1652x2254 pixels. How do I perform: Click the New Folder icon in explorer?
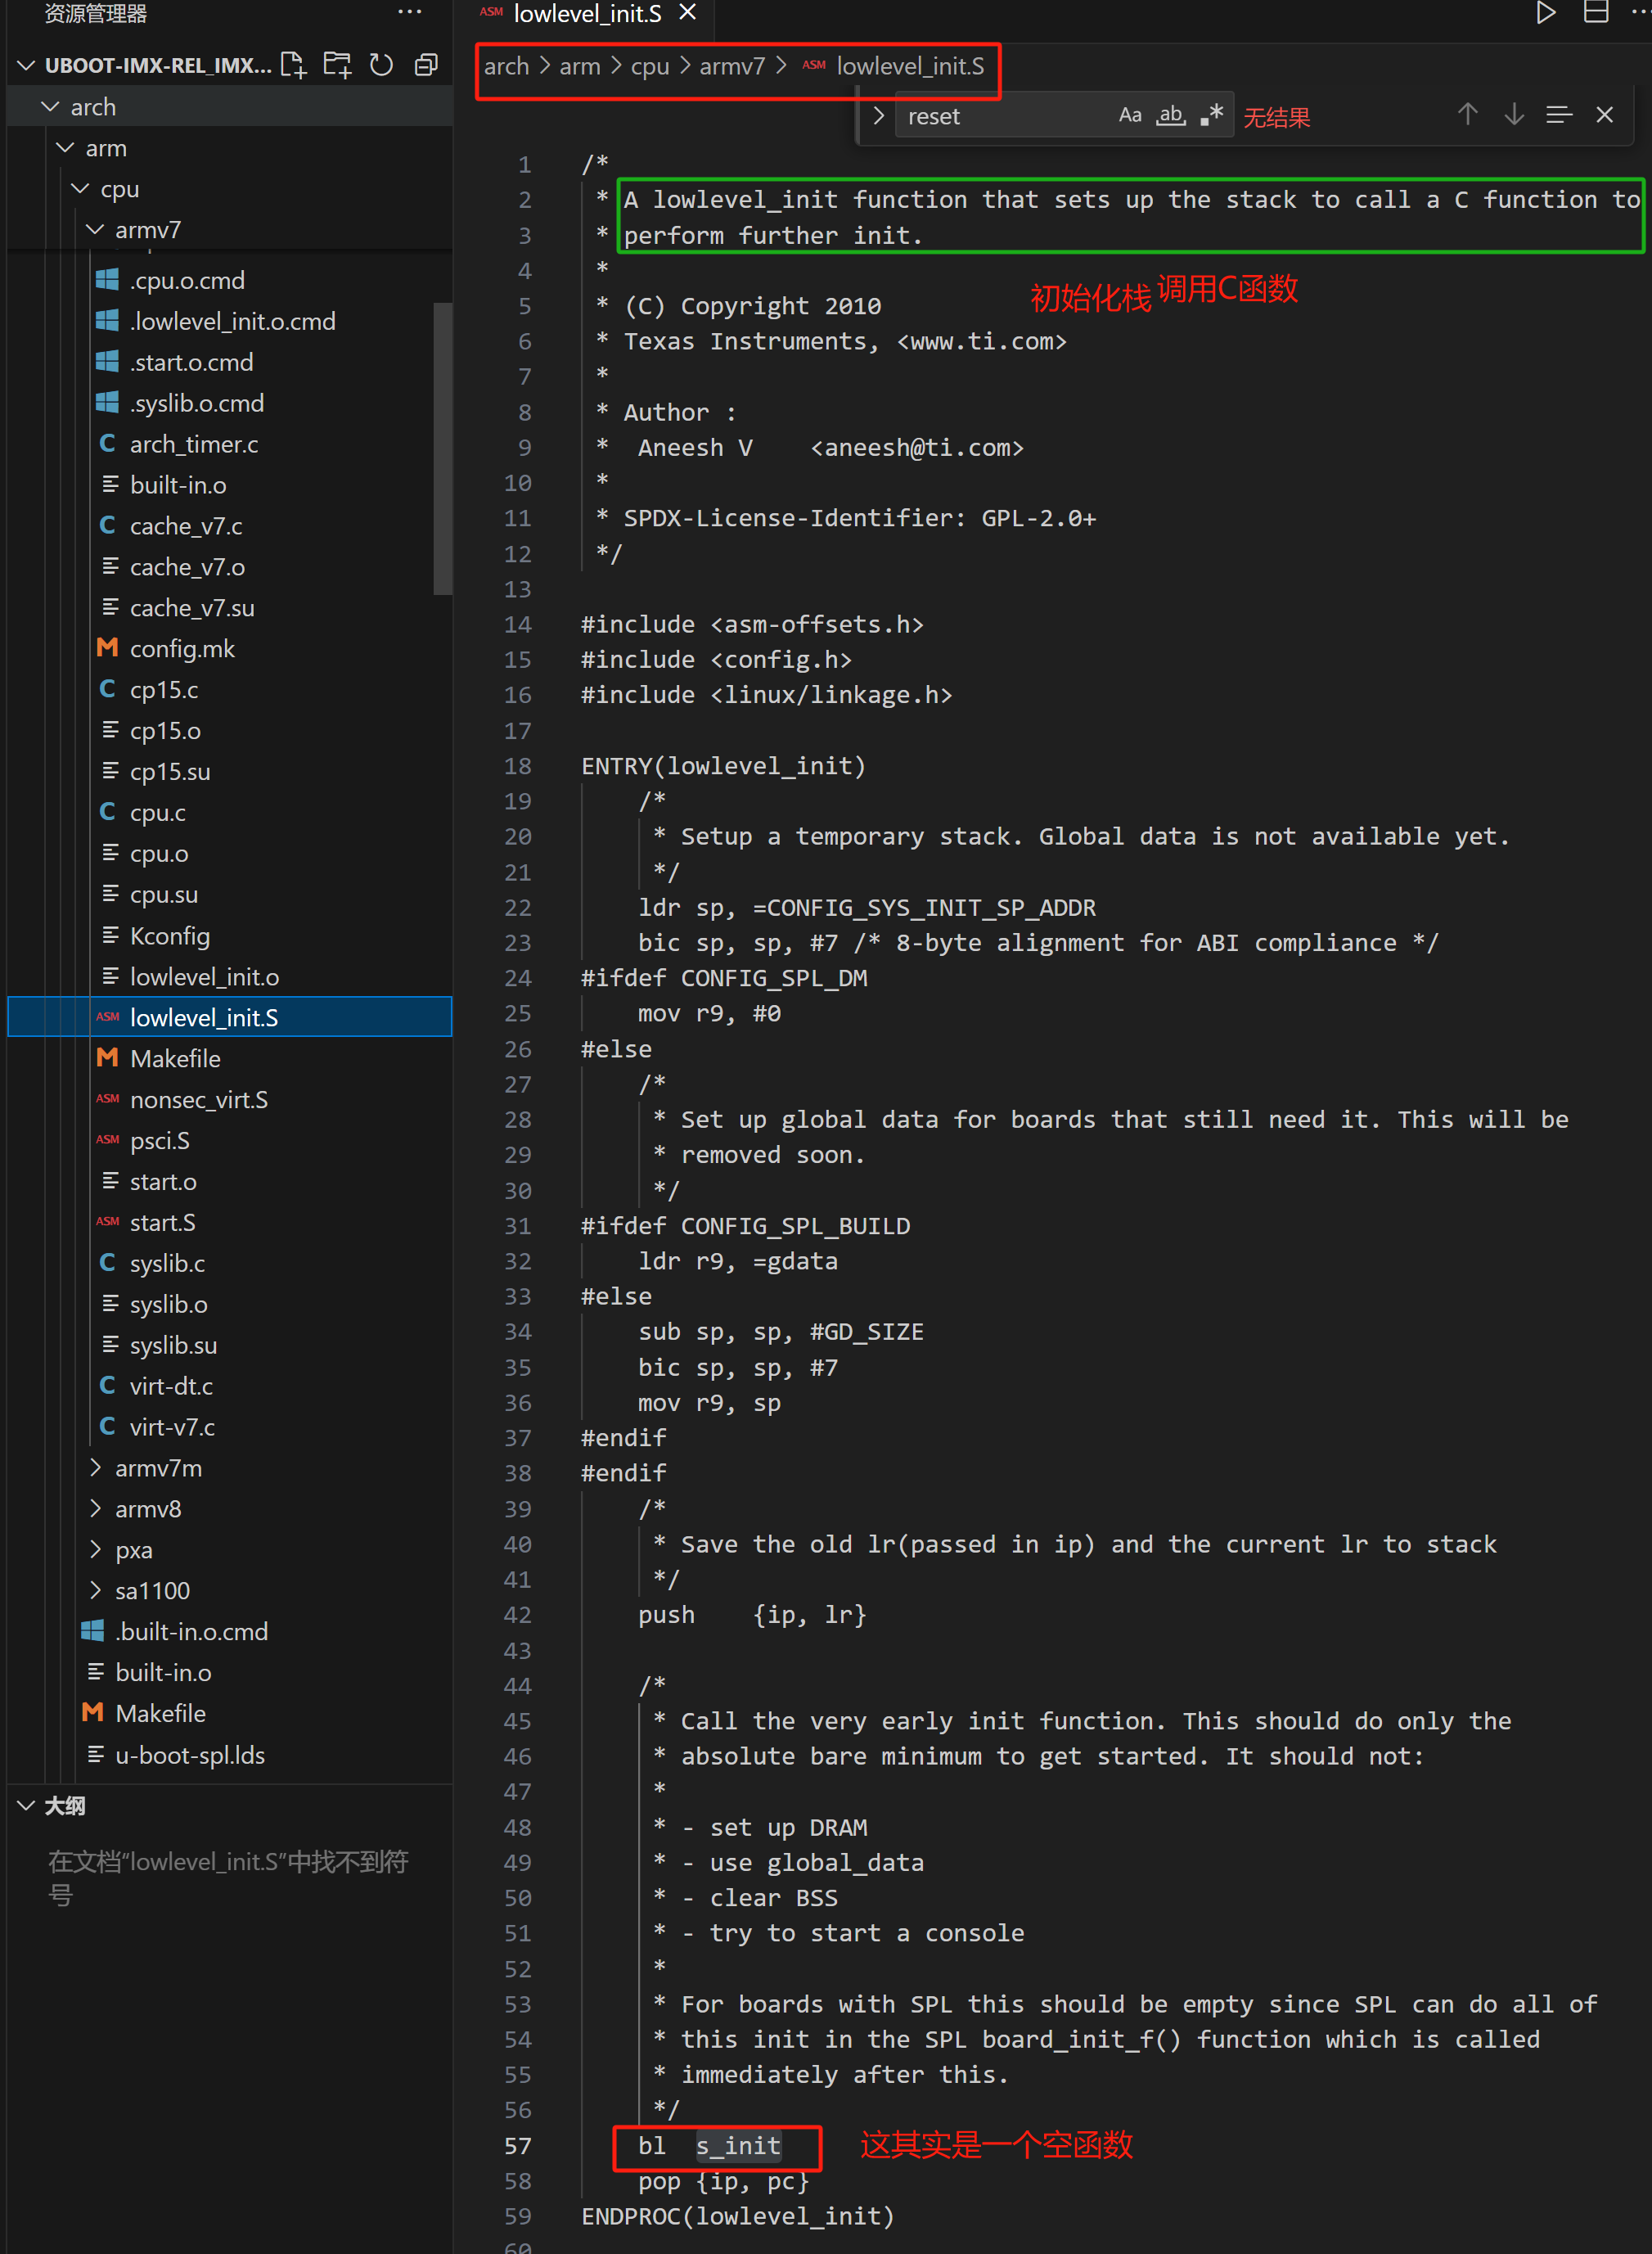pyautogui.click(x=337, y=65)
